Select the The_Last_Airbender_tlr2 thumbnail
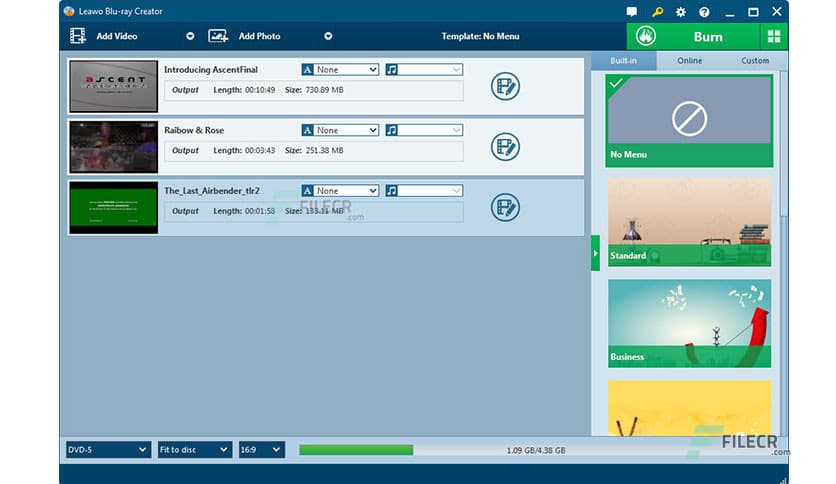The height and width of the screenshot is (484, 836). pyautogui.click(x=114, y=207)
